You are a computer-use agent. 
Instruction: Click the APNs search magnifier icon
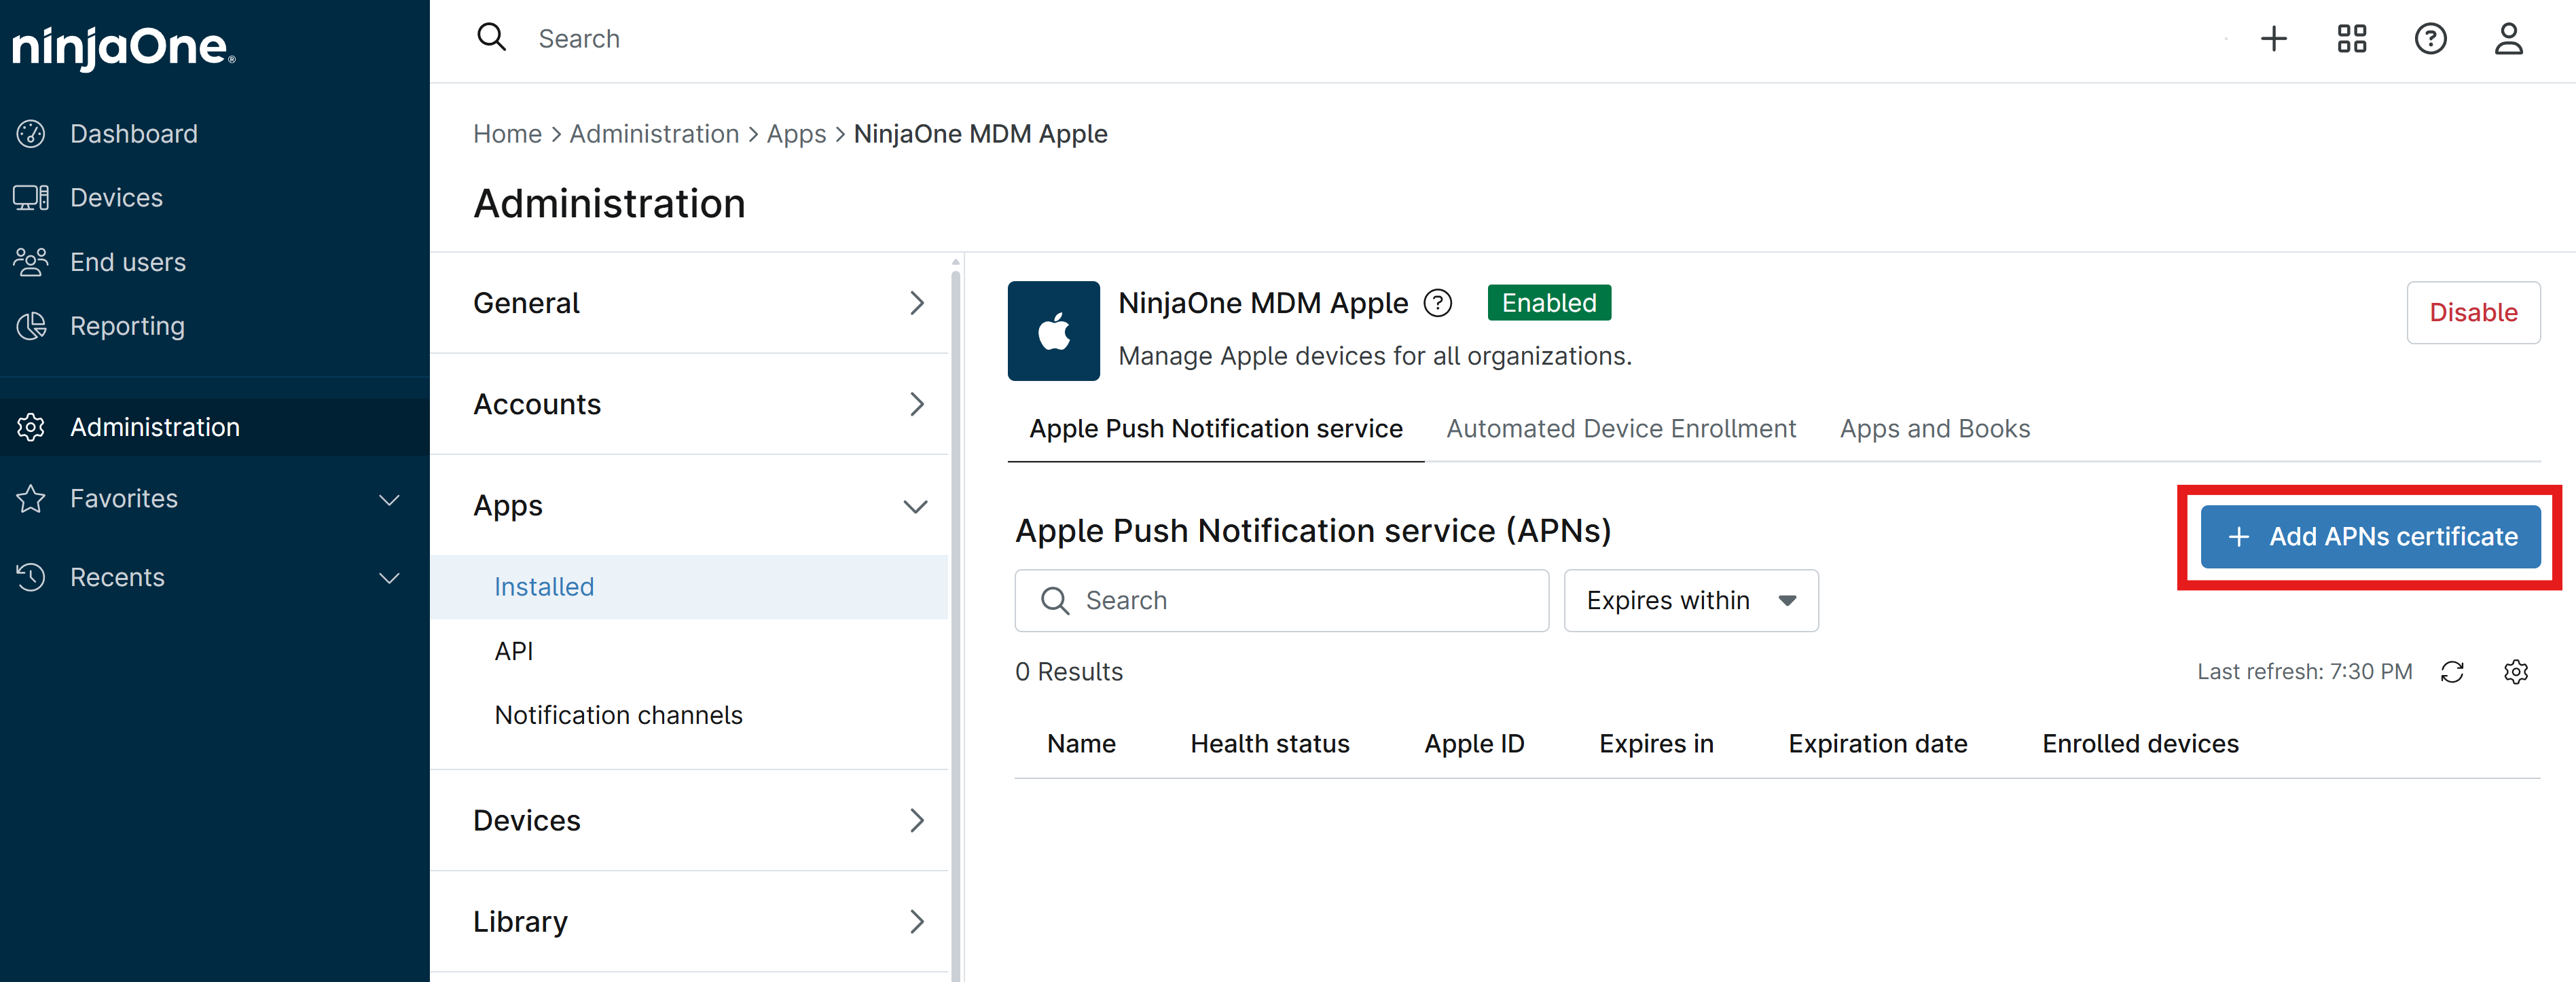(x=1055, y=600)
